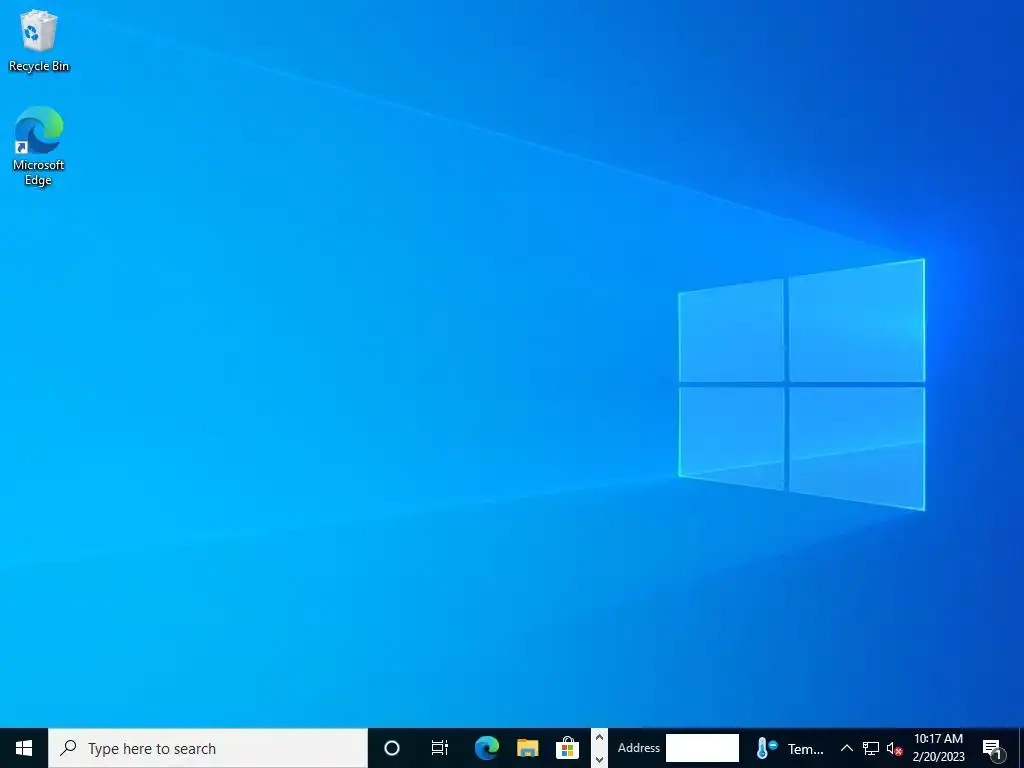Open File Explorer from the taskbar
The image size is (1024, 768).
pyautogui.click(x=528, y=748)
